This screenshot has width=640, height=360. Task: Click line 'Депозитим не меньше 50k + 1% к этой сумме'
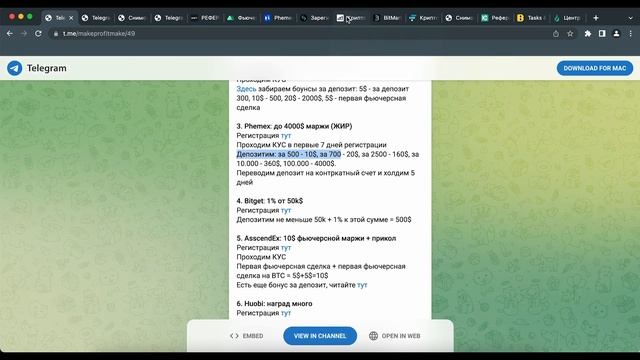pyautogui.click(x=324, y=220)
